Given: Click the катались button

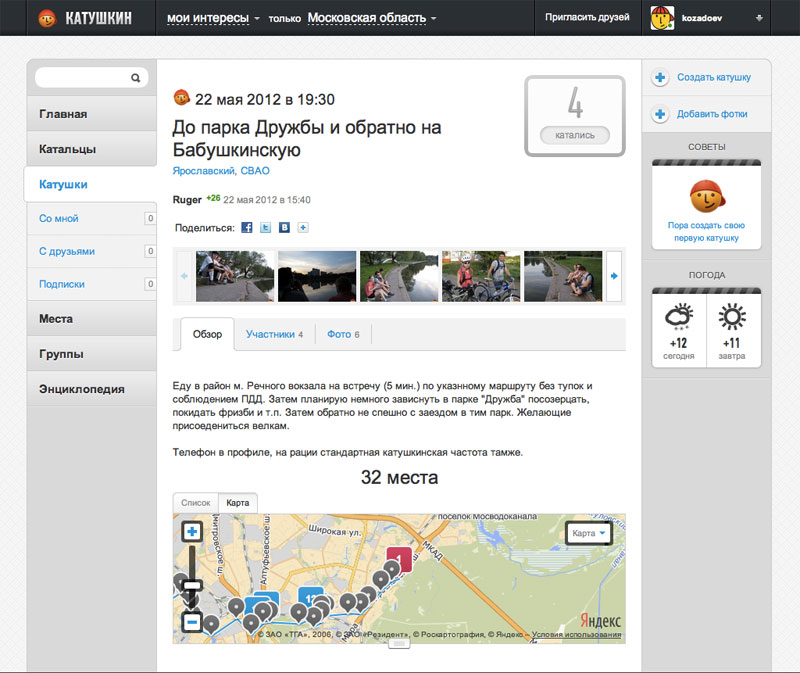Looking at the screenshot, I should (575, 135).
